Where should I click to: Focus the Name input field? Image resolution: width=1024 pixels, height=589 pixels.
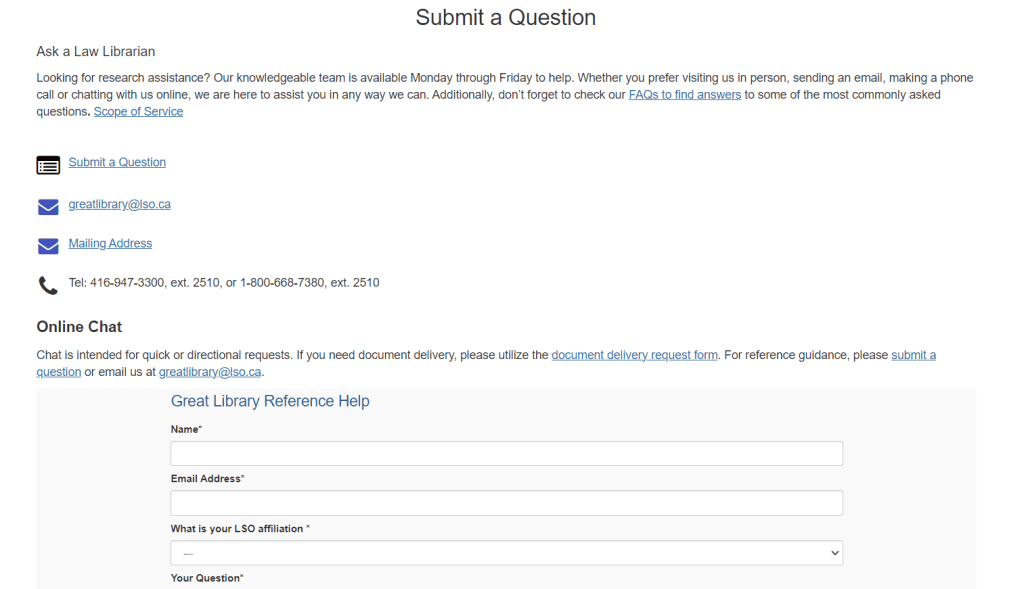click(506, 454)
